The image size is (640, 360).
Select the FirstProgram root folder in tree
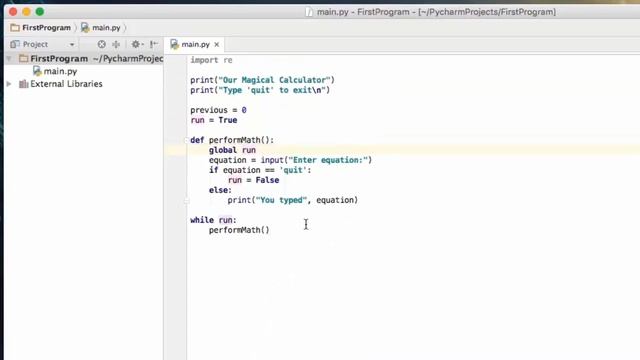(x=59, y=58)
